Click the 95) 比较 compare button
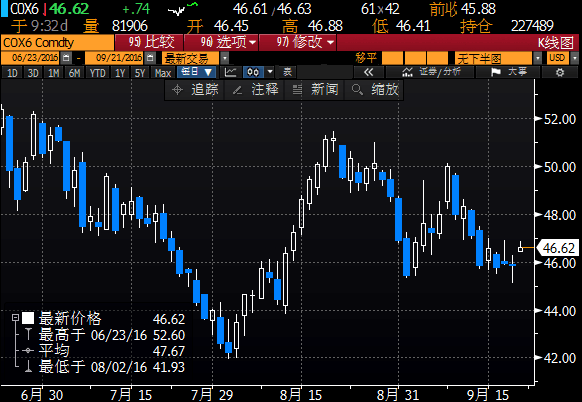This screenshot has width=582, height=402. [149, 42]
